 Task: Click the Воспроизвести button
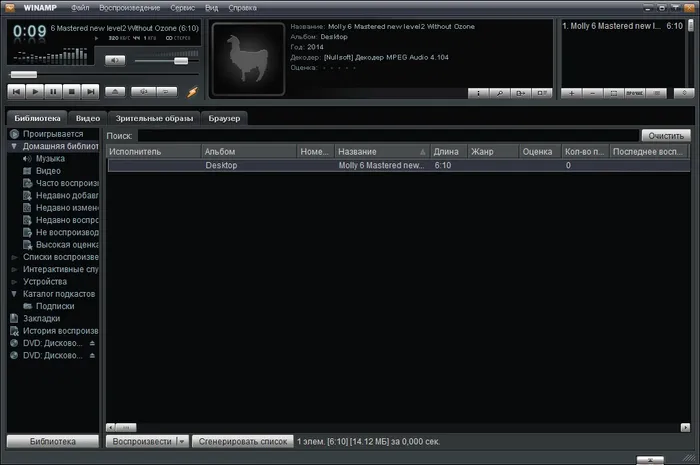pos(142,441)
